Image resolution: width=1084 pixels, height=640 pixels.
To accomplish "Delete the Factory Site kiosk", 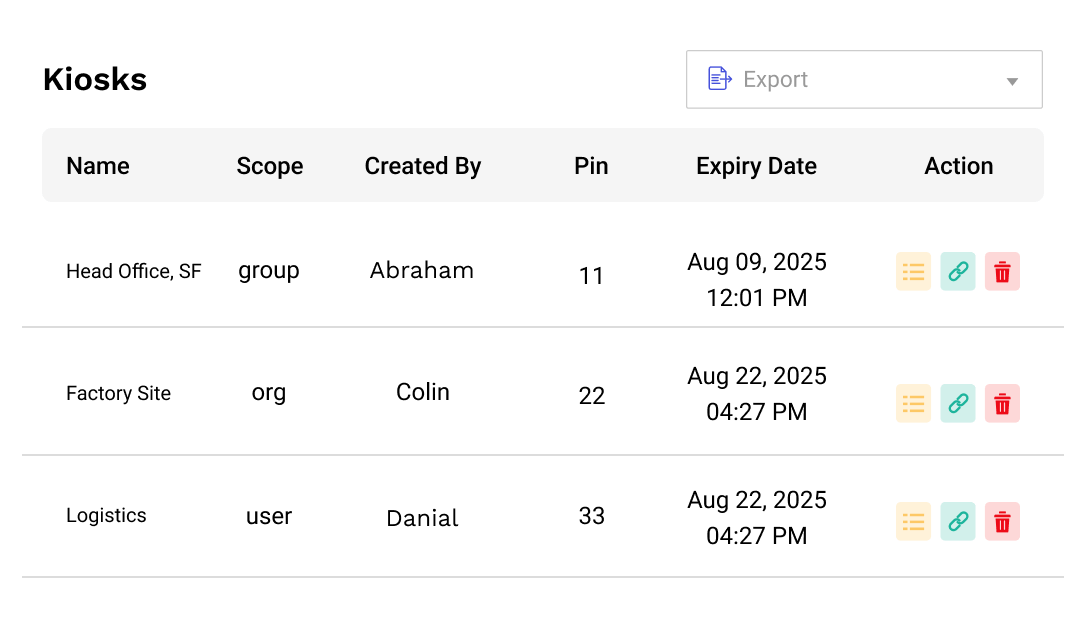I will (1002, 404).
